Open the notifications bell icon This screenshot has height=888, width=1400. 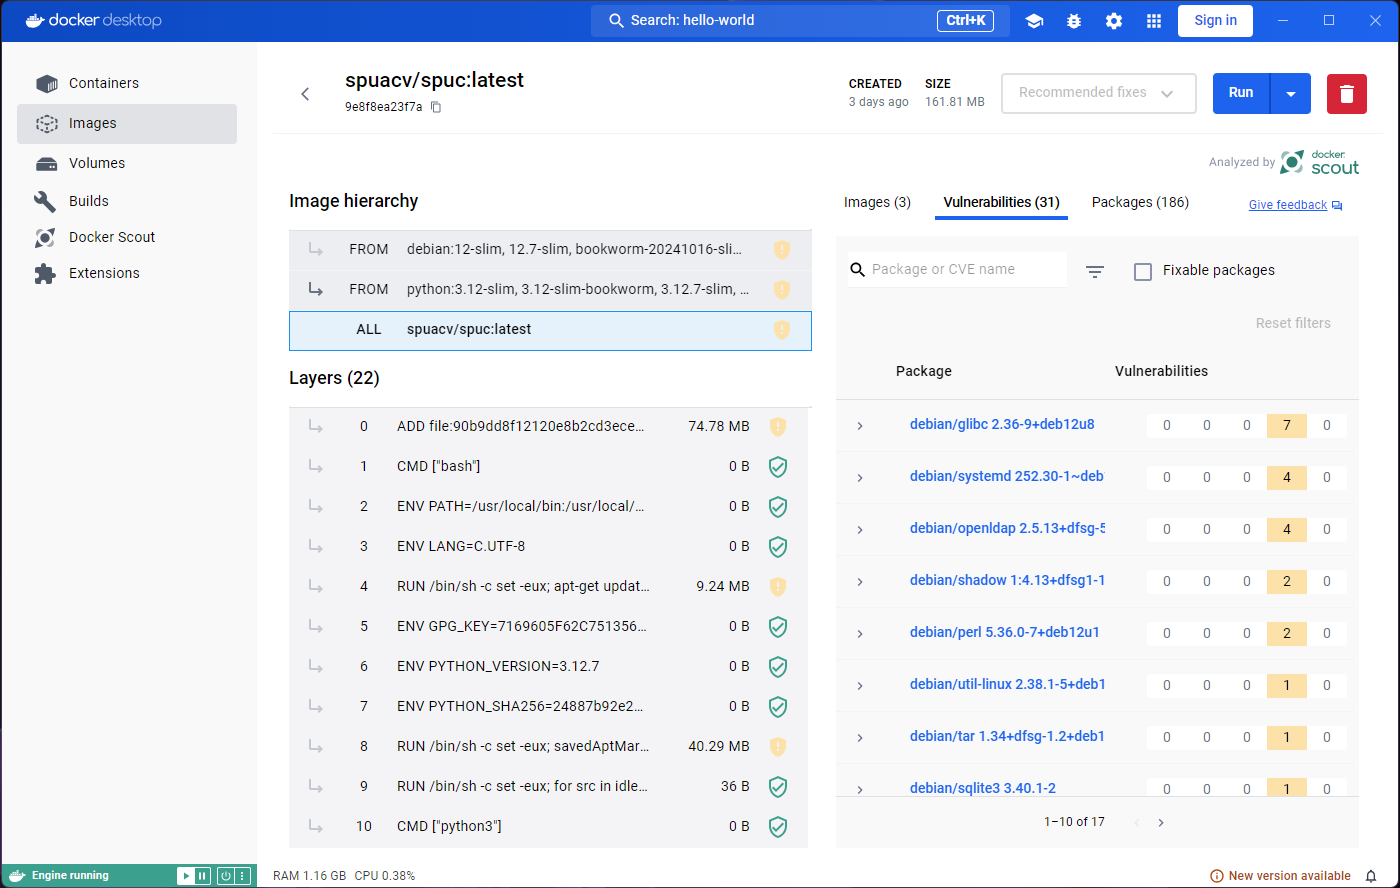pyautogui.click(x=1371, y=876)
